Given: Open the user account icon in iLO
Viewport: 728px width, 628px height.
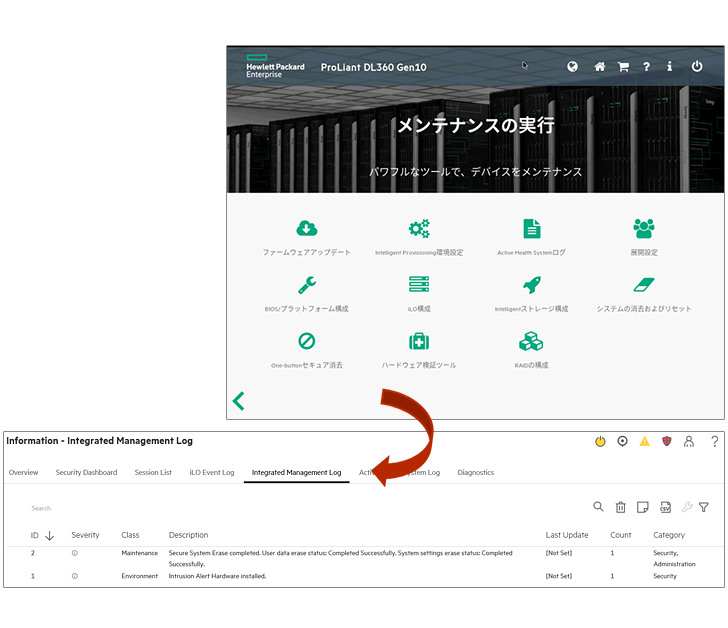Looking at the screenshot, I should coord(689,441).
